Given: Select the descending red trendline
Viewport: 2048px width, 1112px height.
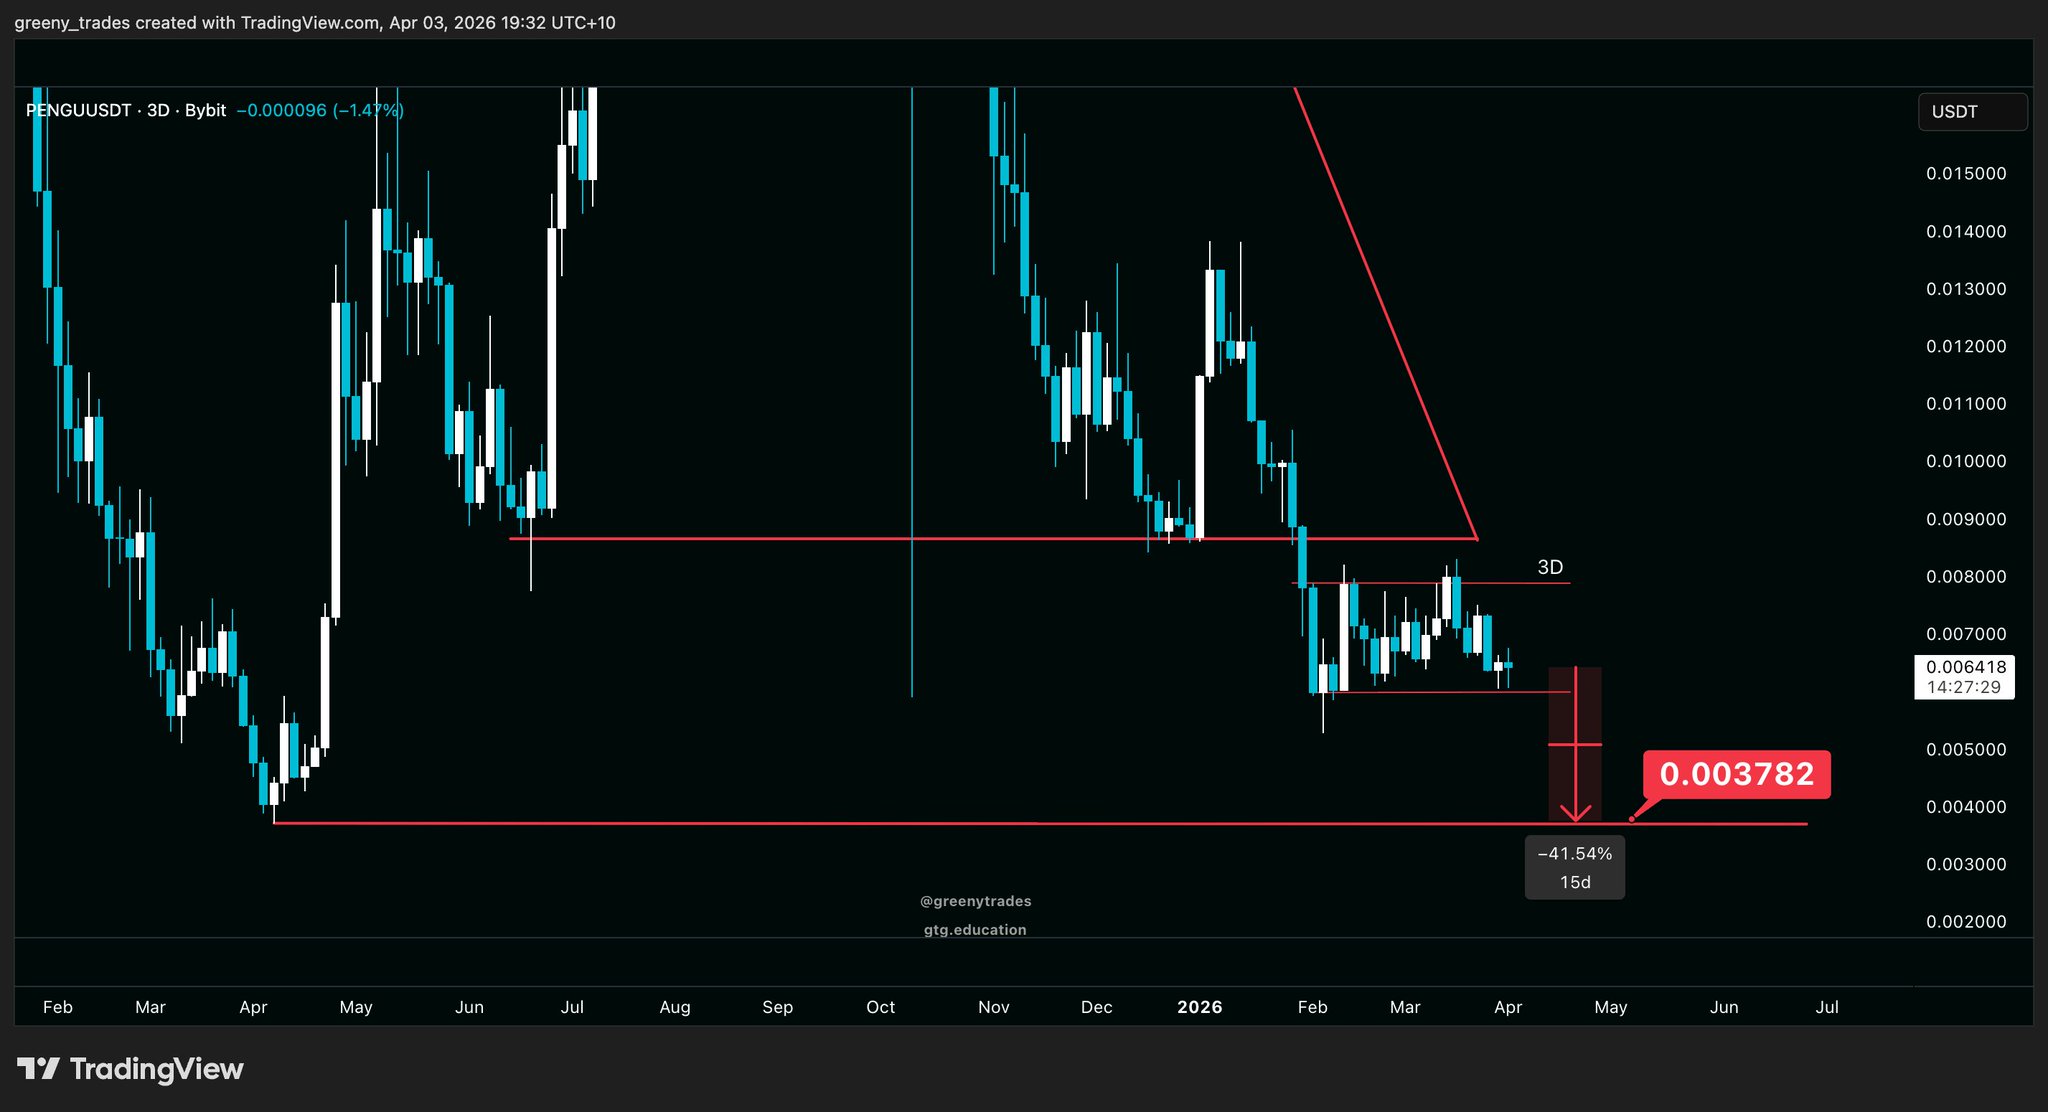Looking at the screenshot, I should point(1385,313).
